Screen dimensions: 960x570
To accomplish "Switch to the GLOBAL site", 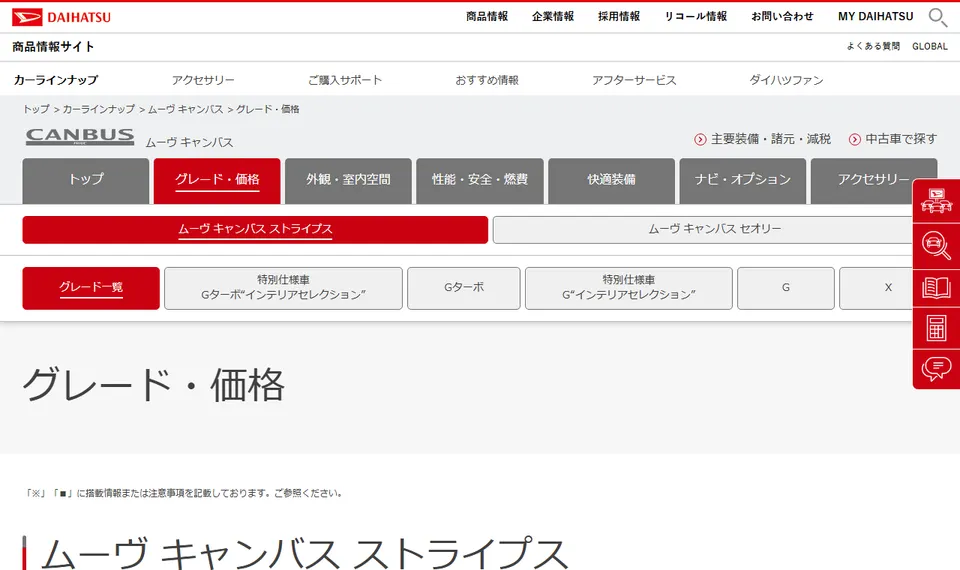I will coord(929,46).
